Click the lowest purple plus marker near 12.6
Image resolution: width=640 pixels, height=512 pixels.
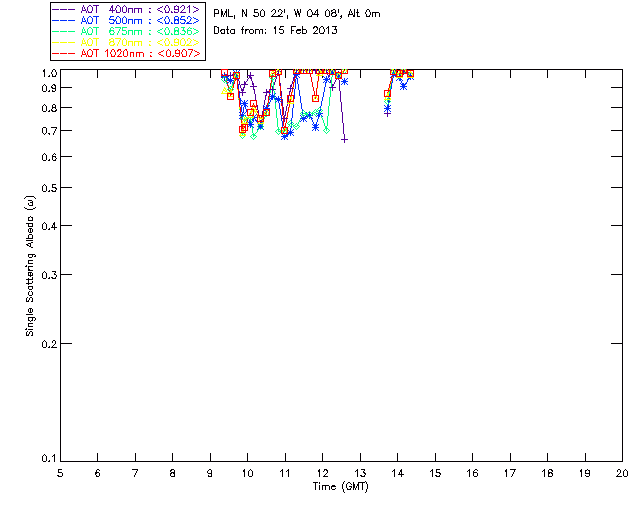click(345, 139)
